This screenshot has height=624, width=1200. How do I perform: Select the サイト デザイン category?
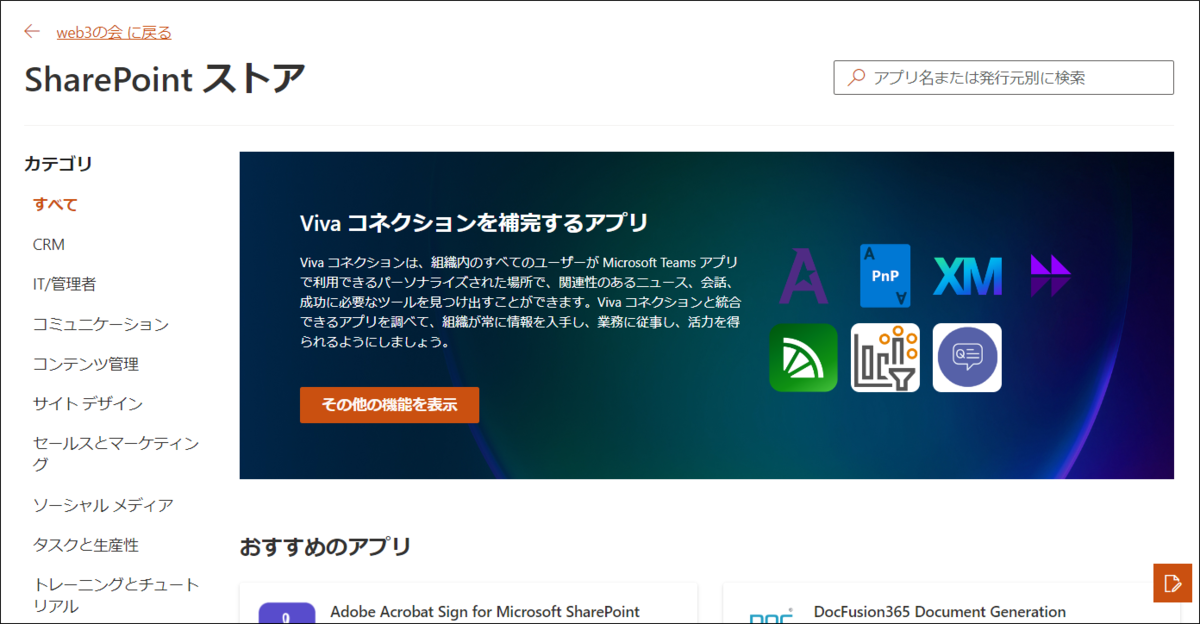click(88, 404)
